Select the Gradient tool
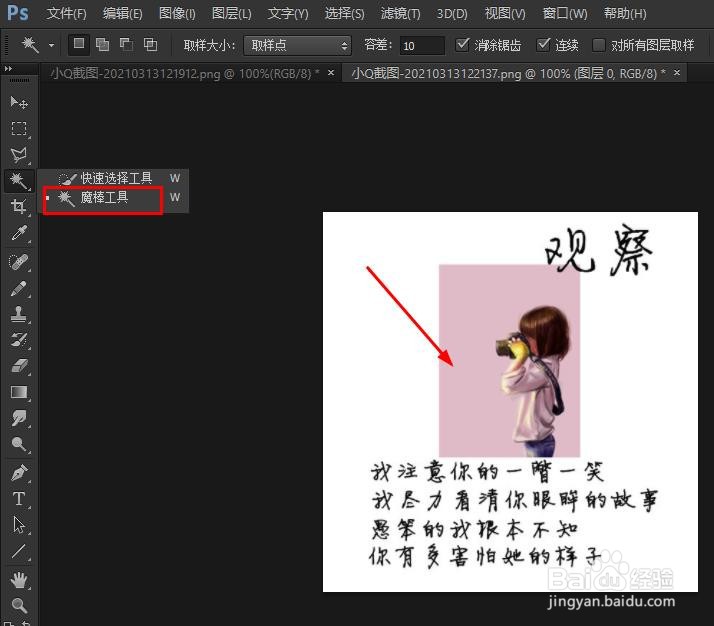 tap(19, 392)
